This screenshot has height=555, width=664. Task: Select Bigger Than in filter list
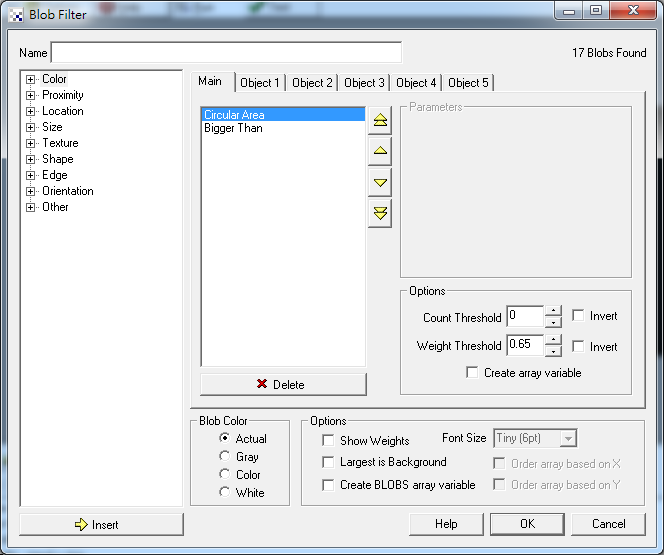233,128
